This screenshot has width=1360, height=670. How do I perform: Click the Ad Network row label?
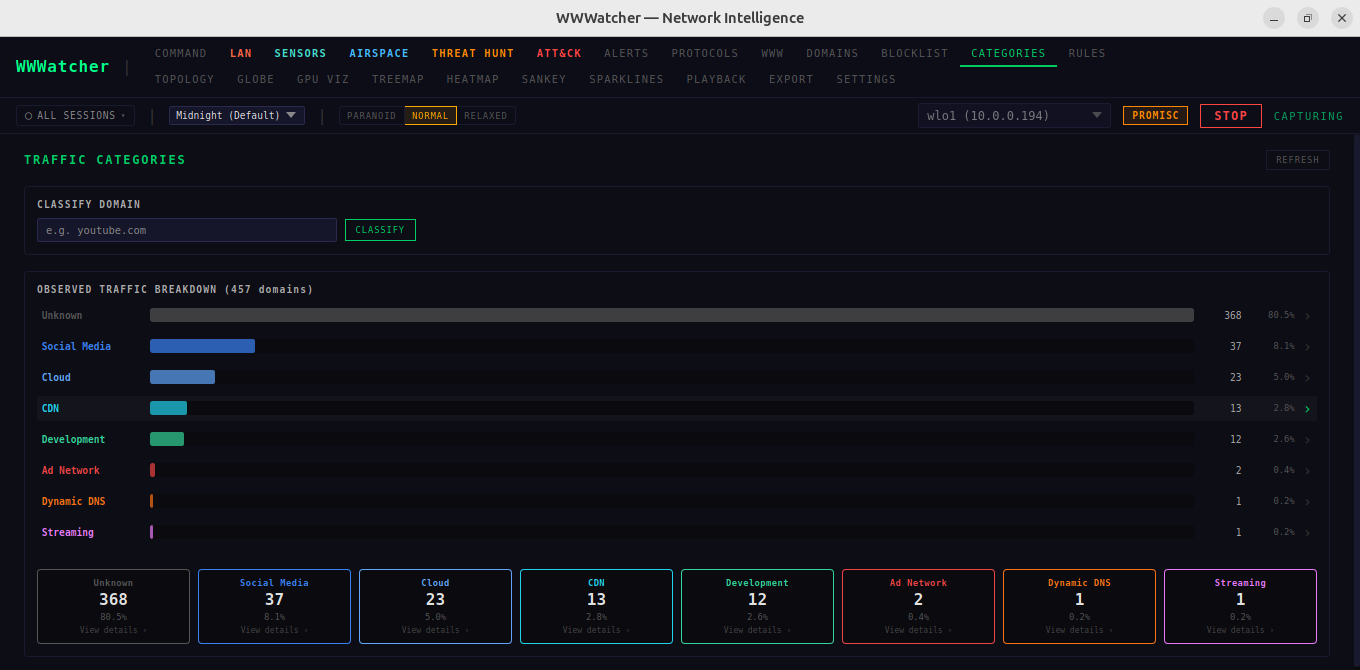71,470
